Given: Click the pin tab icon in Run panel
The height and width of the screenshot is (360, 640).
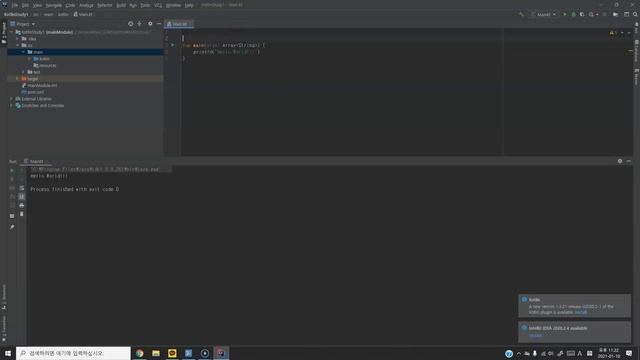Looking at the screenshot, I should (12, 227).
